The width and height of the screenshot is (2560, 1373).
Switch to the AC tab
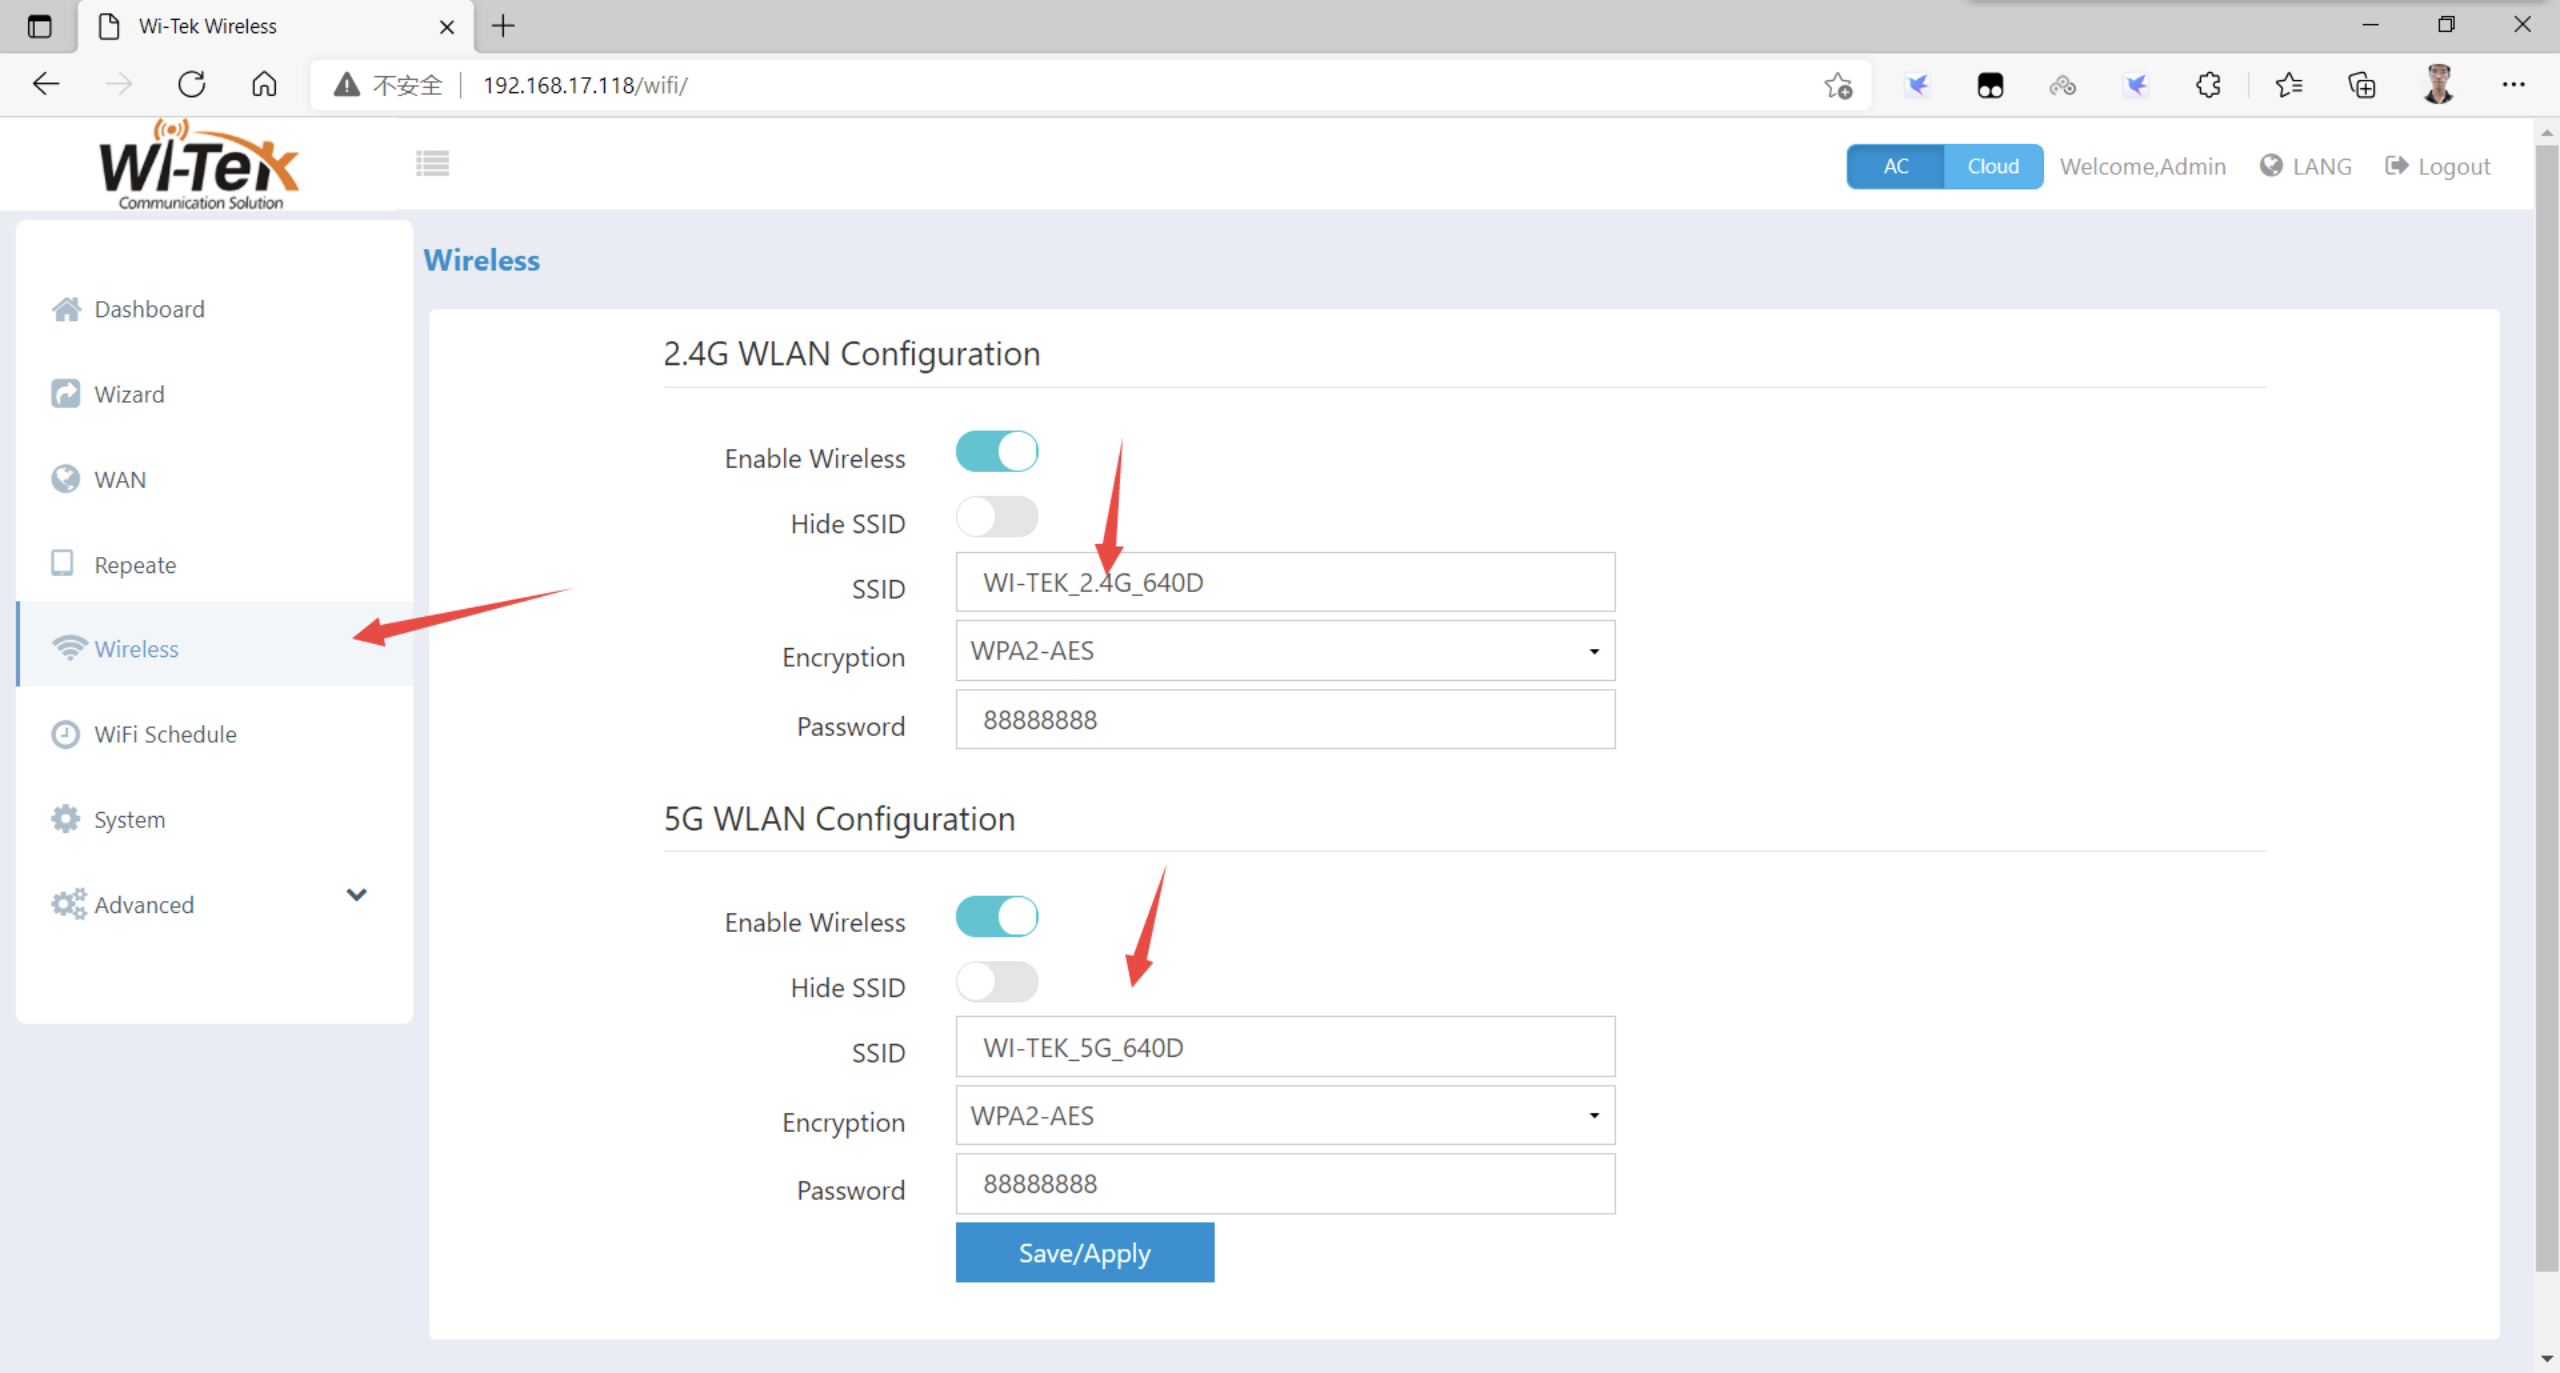(1895, 167)
